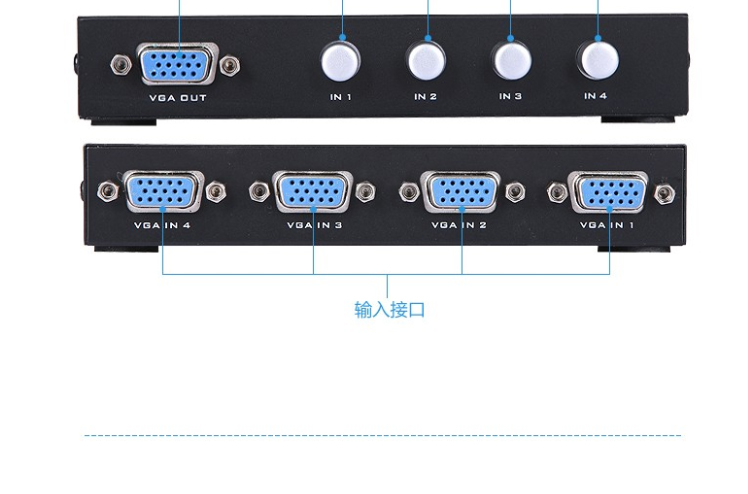The image size is (748, 494).
Task: Click the IN 3 silver button
Action: click(x=512, y=61)
